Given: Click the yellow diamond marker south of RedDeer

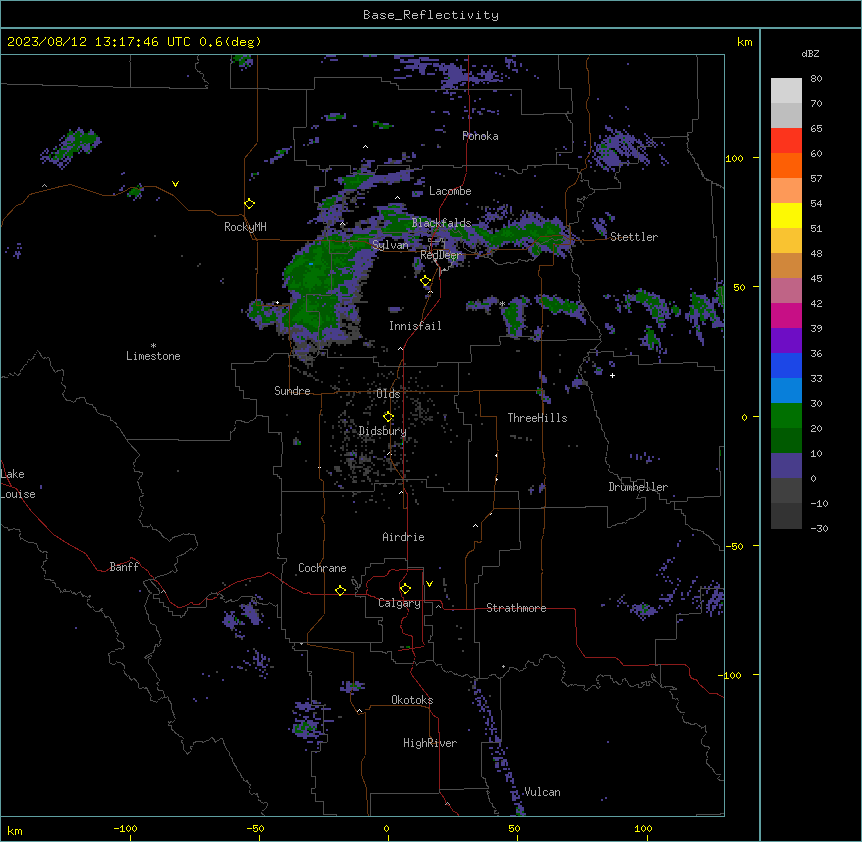Looking at the screenshot, I should 426,281.
